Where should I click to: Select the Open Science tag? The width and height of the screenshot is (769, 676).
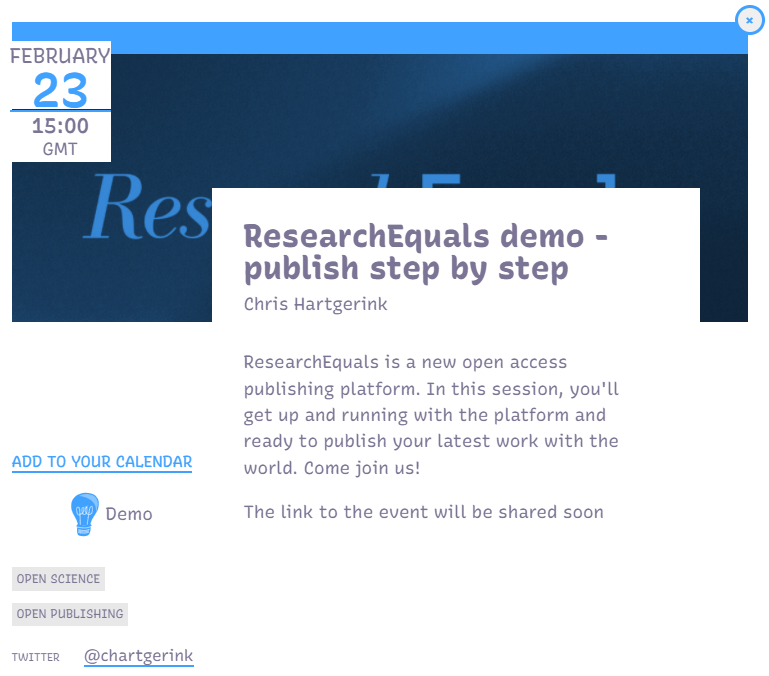58,579
